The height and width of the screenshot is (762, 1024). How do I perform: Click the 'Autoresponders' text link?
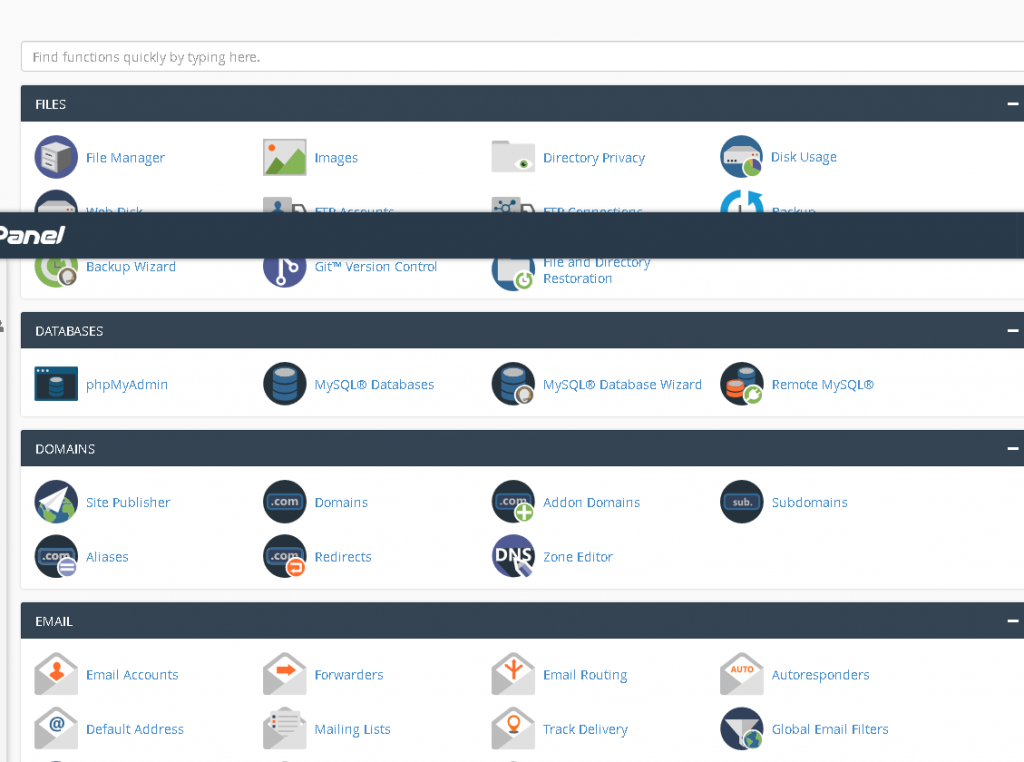coord(820,675)
